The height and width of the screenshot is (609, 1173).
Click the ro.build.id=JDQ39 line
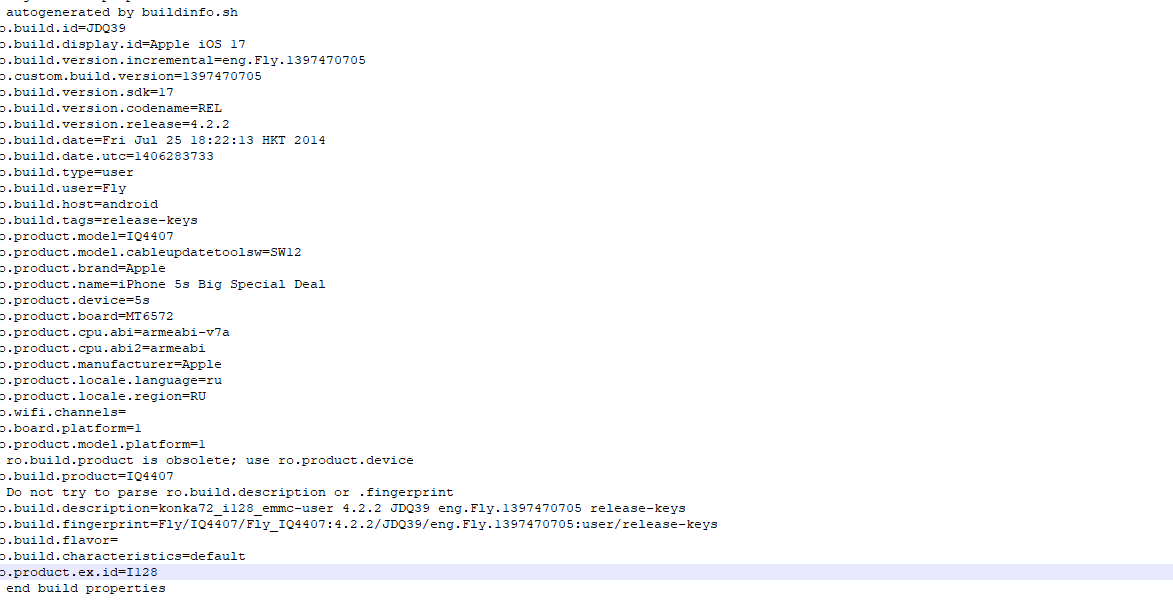coord(63,28)
